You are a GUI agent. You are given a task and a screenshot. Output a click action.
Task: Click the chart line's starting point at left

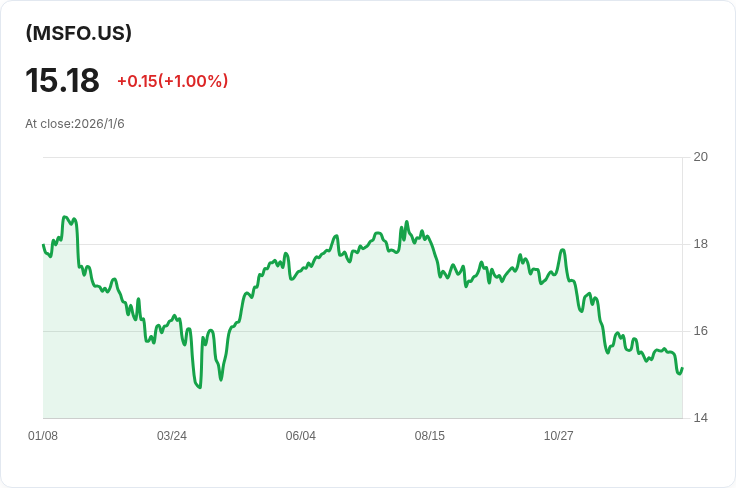43,245
